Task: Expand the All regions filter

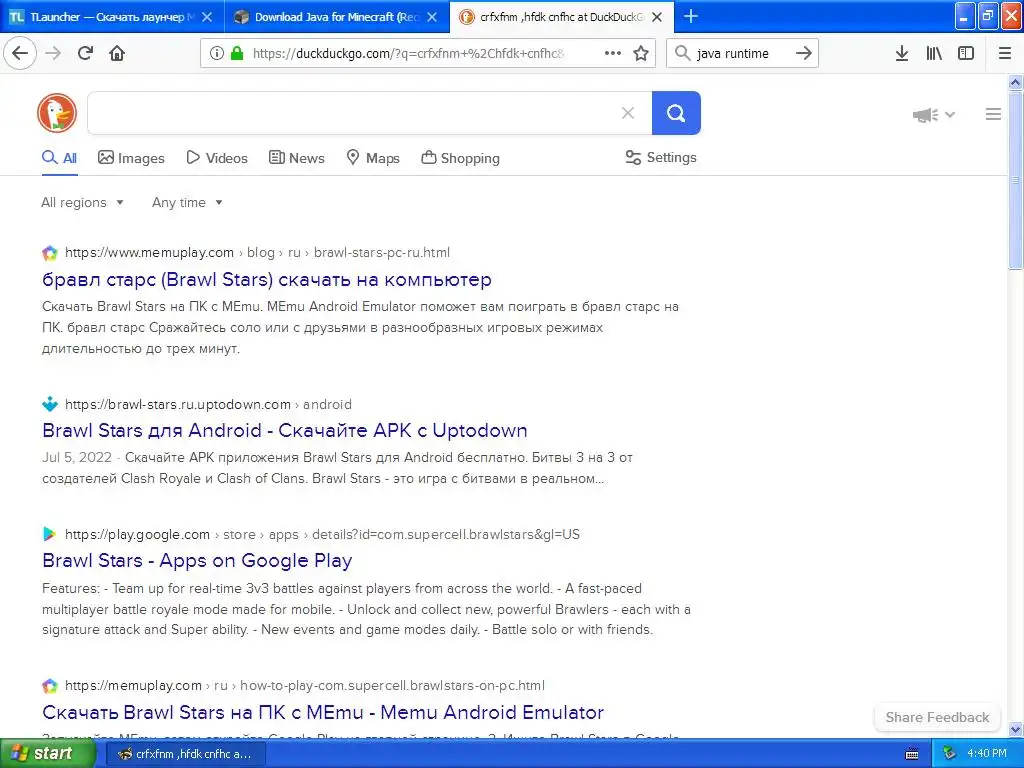Action: tap(82, 202)
